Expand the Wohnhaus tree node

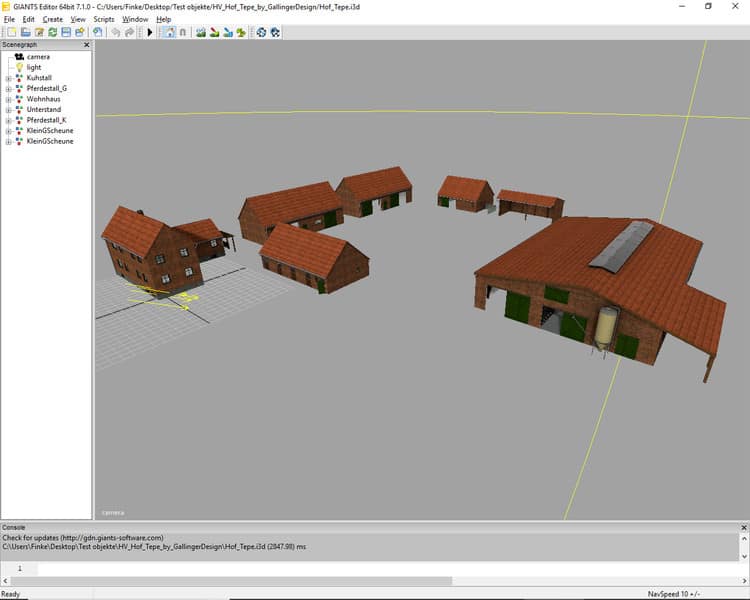point(8,99)
